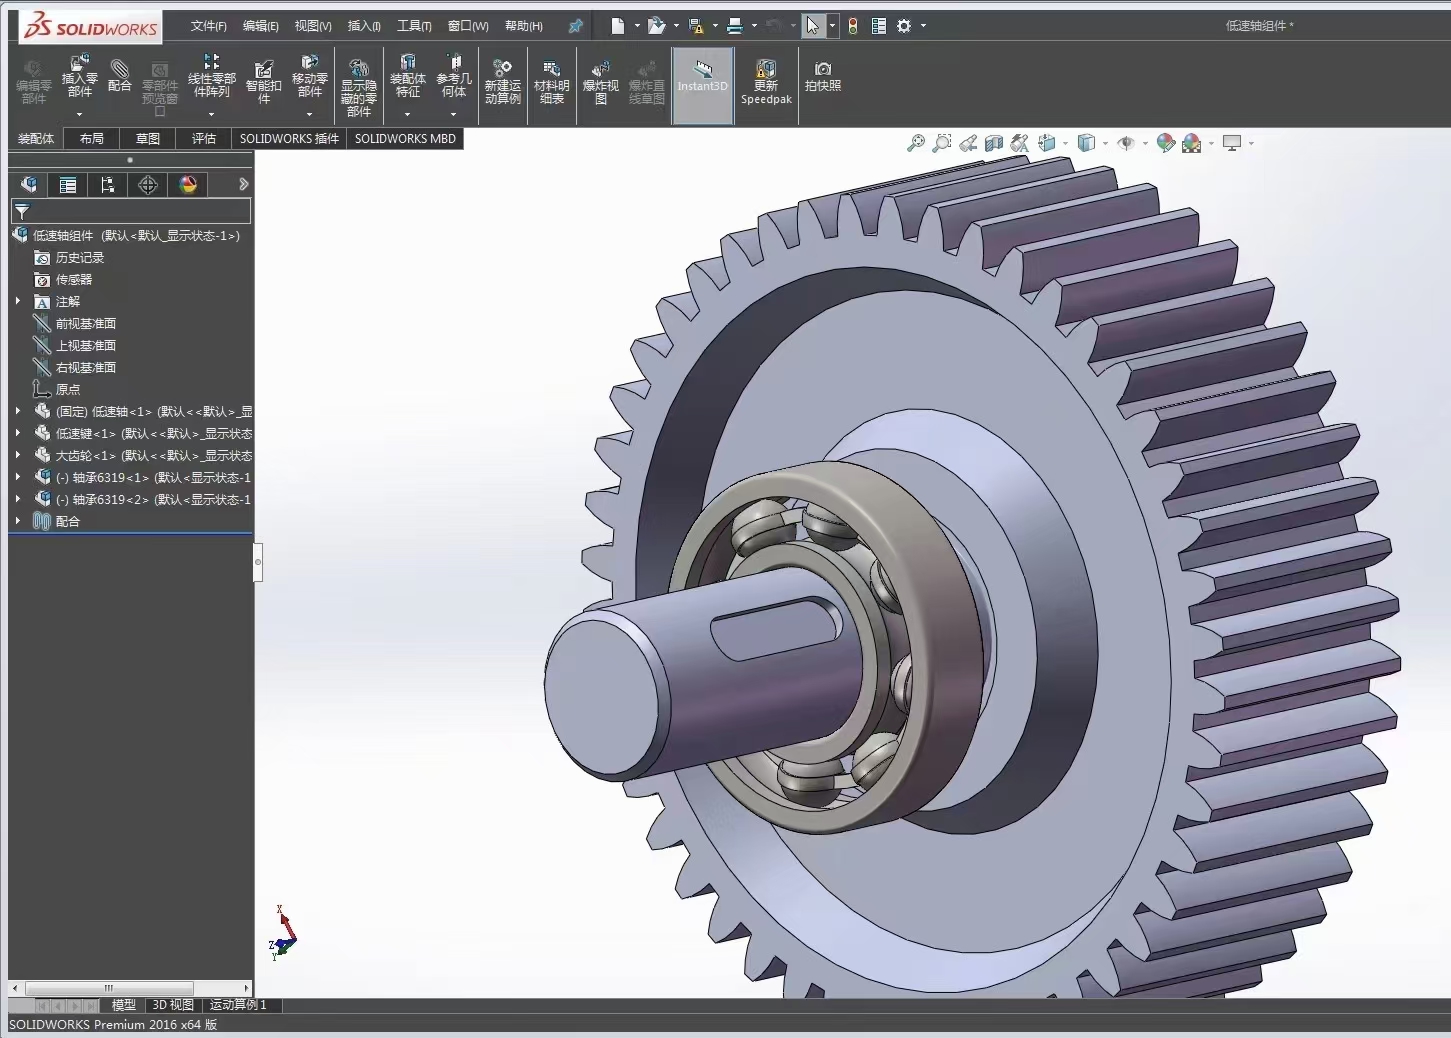This screenshot has width=1451, height=1038.
Task: Click the Edit Appearance color ball icon
Action: [x=1165, y=143]
